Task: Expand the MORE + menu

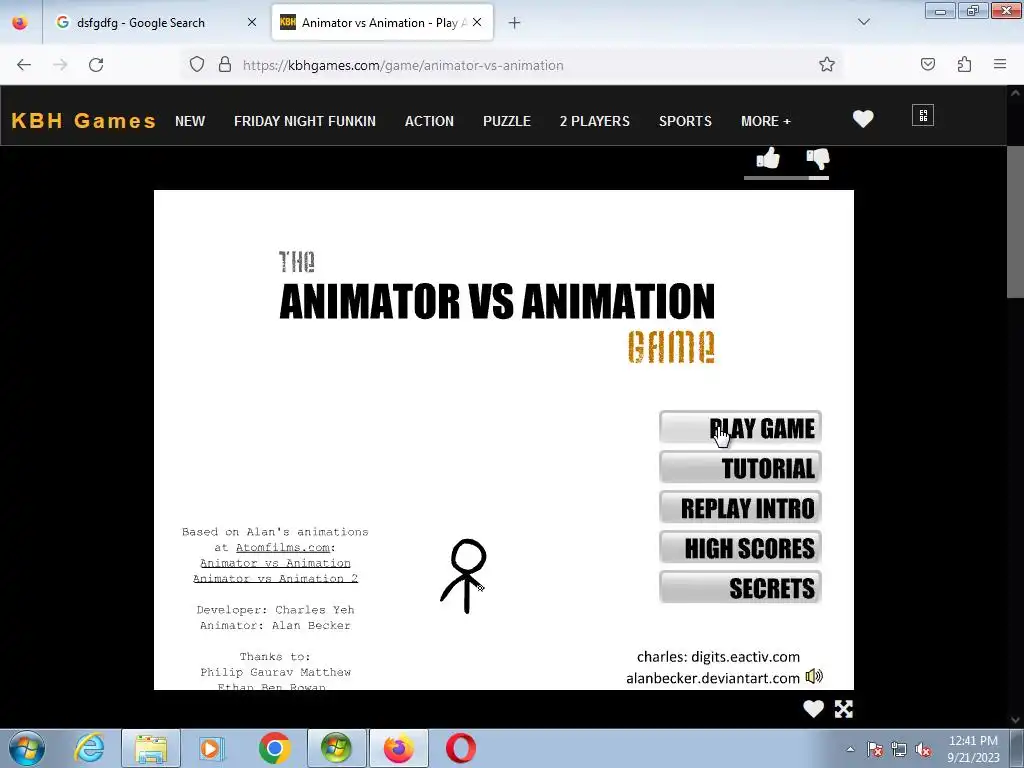Action: 765,121
